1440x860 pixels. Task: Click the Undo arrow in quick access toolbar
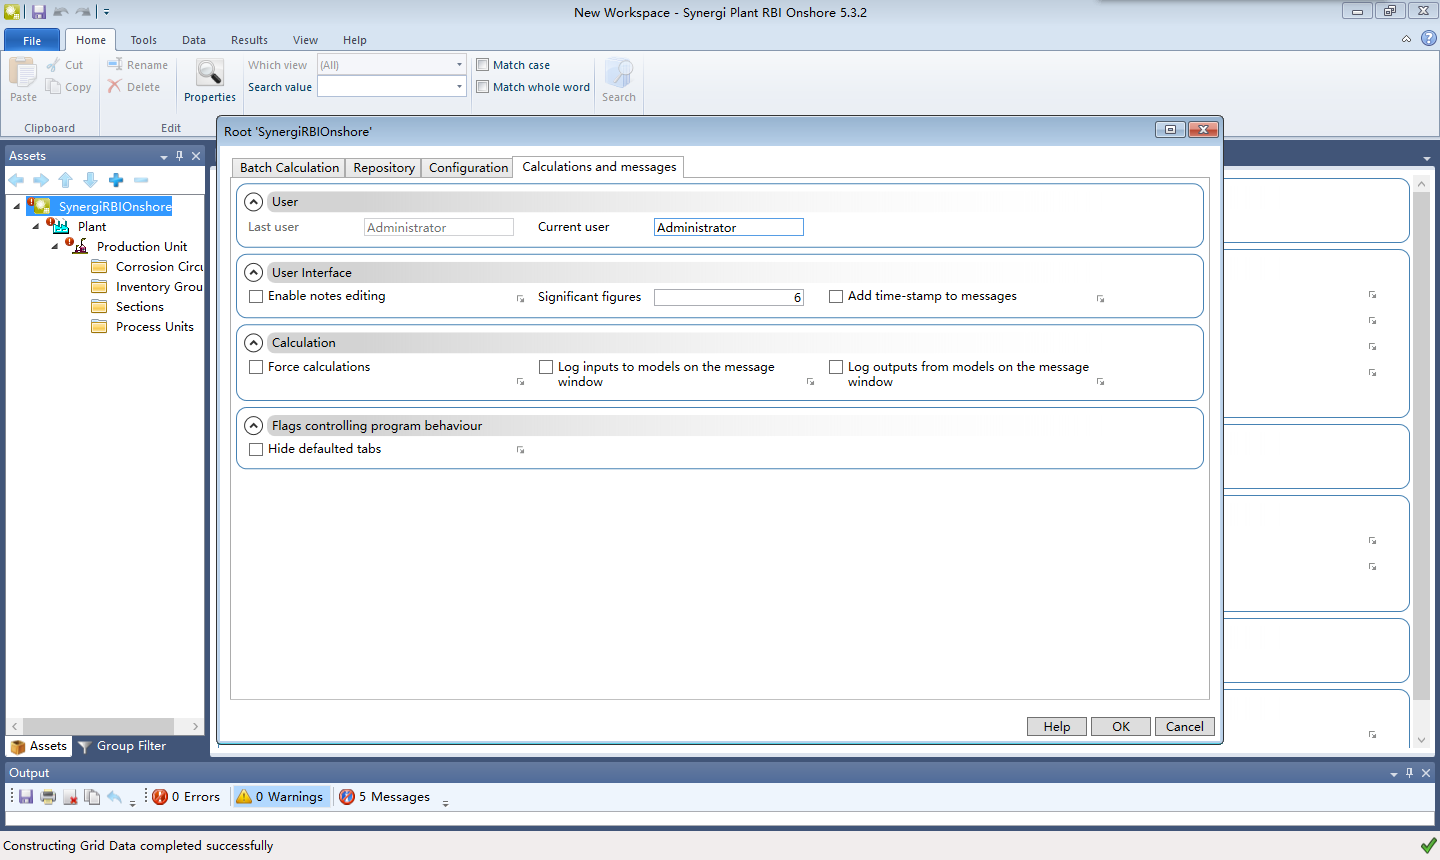click(x=61, y=12)
